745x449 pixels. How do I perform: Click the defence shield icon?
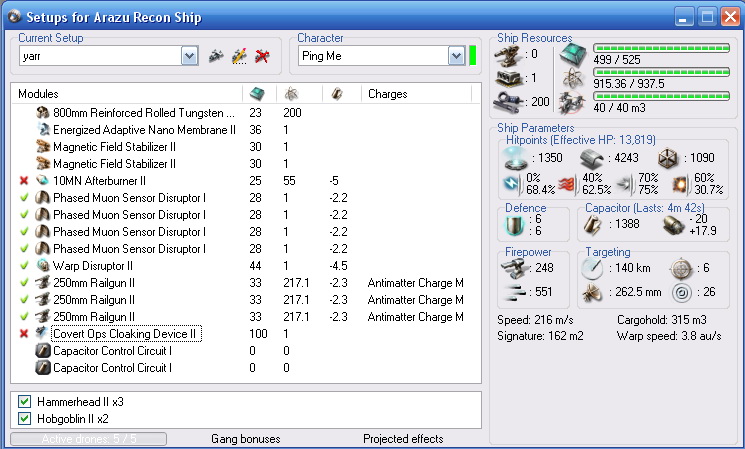tap(515, 225)
